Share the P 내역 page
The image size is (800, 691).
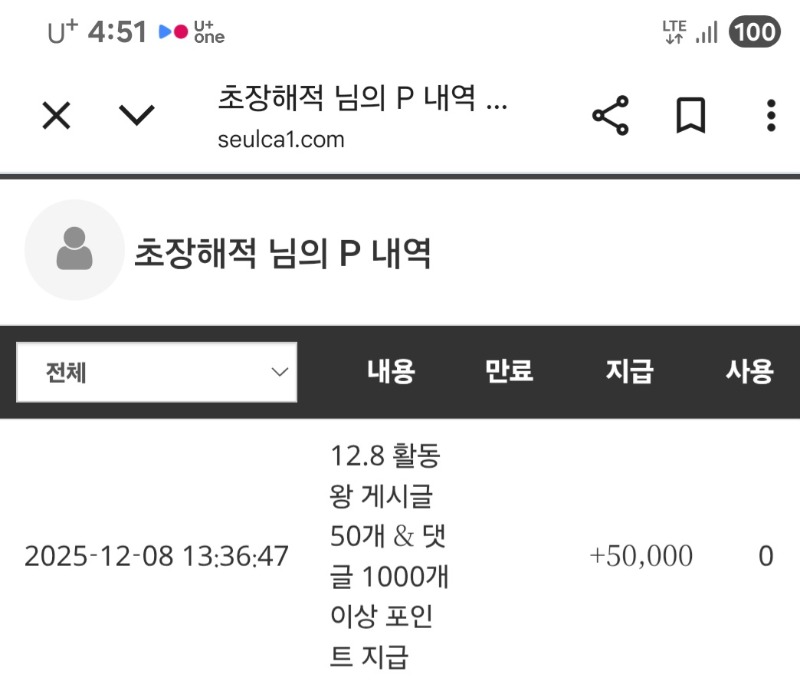coord(611,115)
